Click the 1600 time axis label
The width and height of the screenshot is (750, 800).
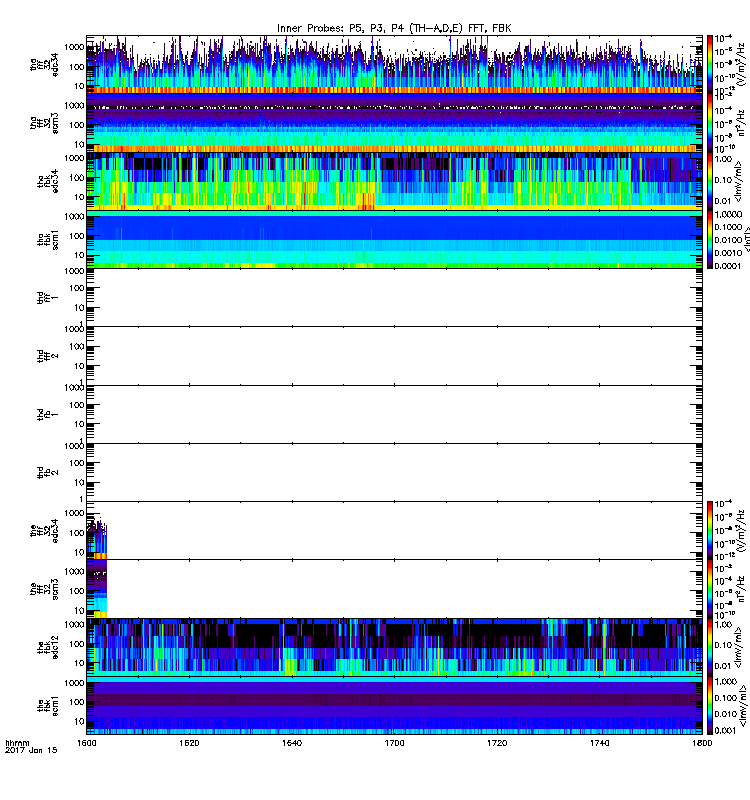click(86, 743)
